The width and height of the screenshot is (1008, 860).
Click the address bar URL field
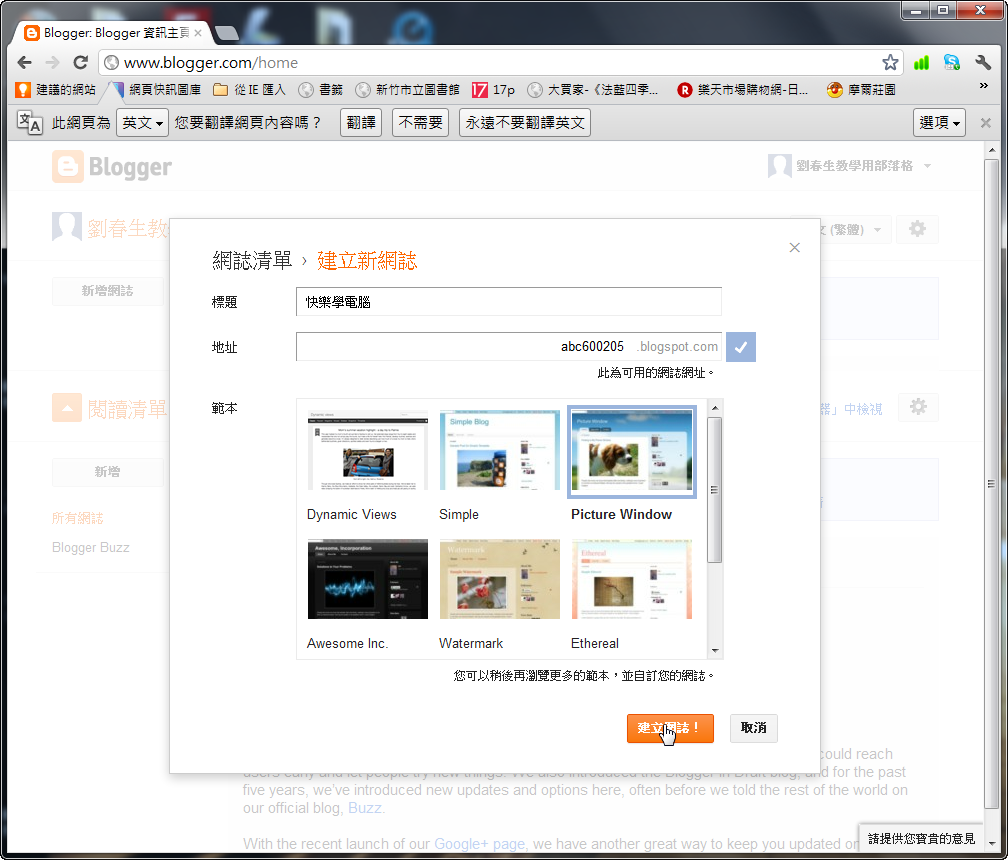point(500,62)
